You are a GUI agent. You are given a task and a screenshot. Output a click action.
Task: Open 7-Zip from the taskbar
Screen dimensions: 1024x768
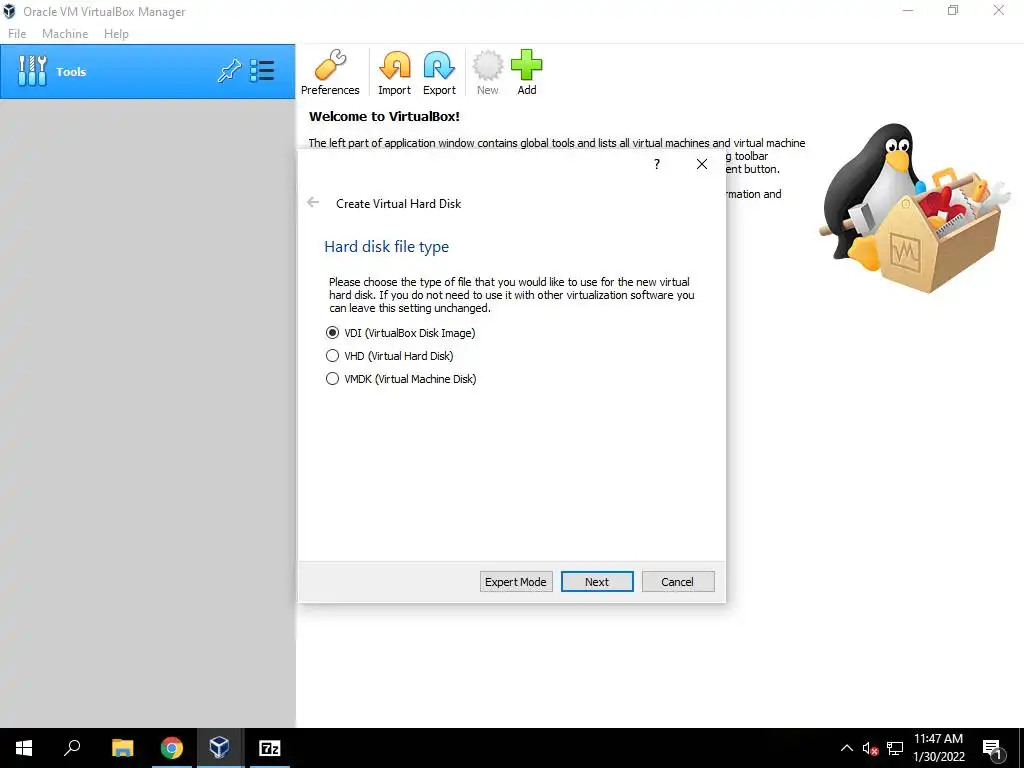[x=270, y=748]
